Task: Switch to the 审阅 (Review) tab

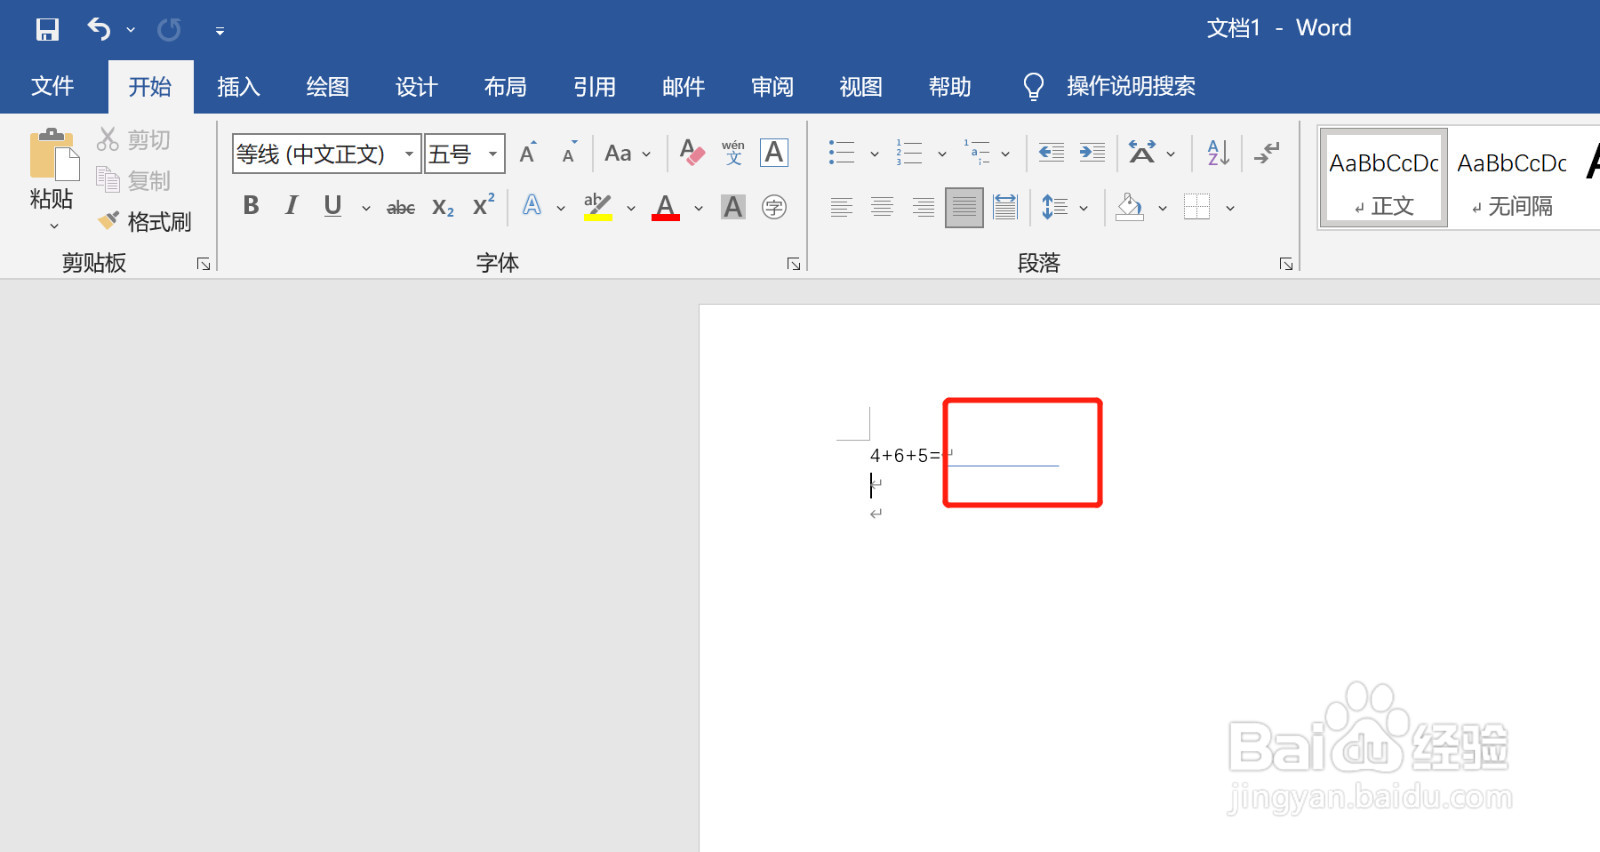Action: click(x=773, y=87)
